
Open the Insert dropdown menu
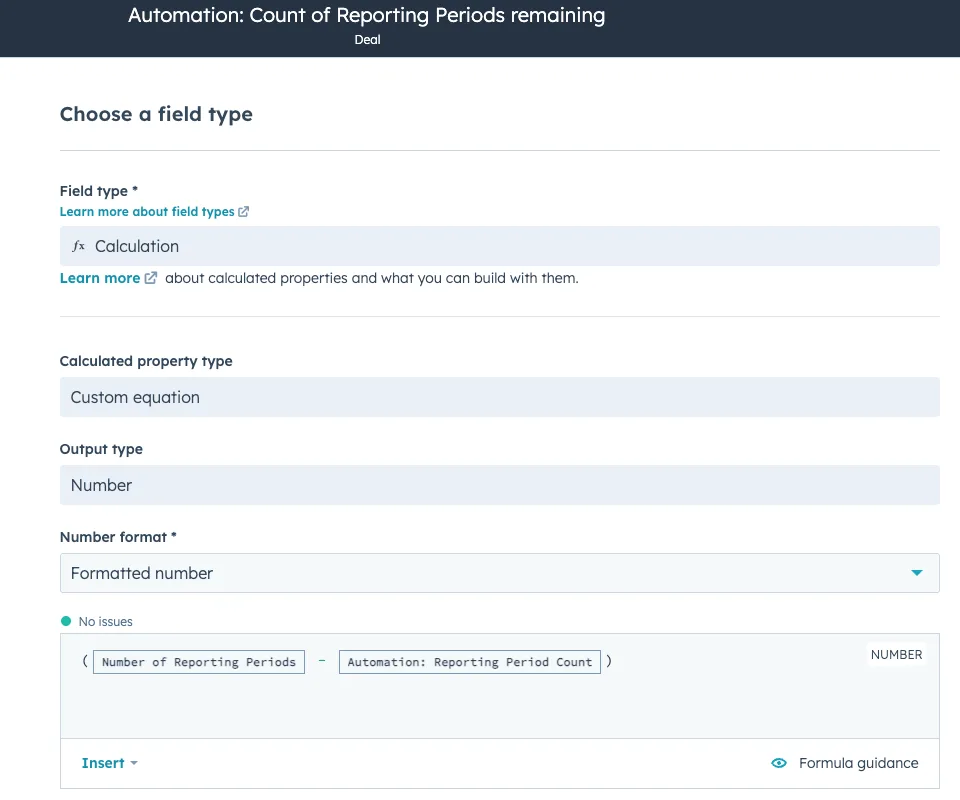click(109, 763)
